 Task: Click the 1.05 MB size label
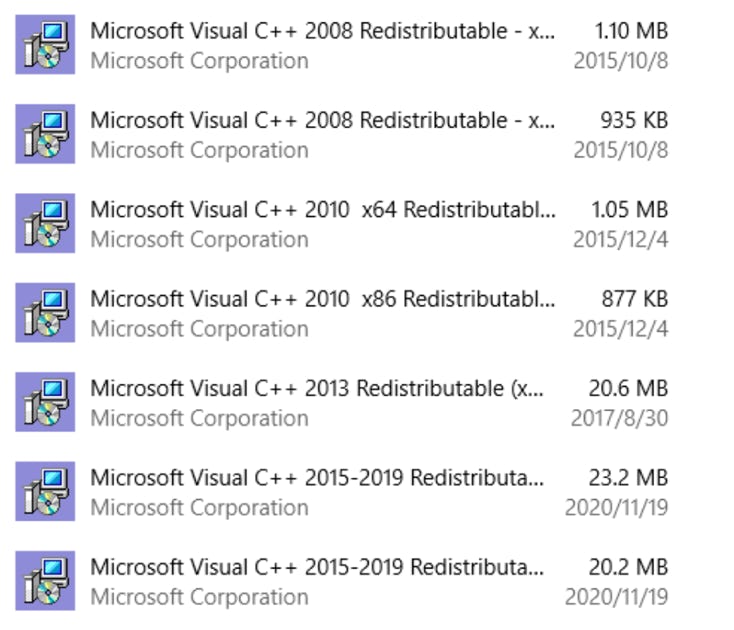[x=630, y=210]
